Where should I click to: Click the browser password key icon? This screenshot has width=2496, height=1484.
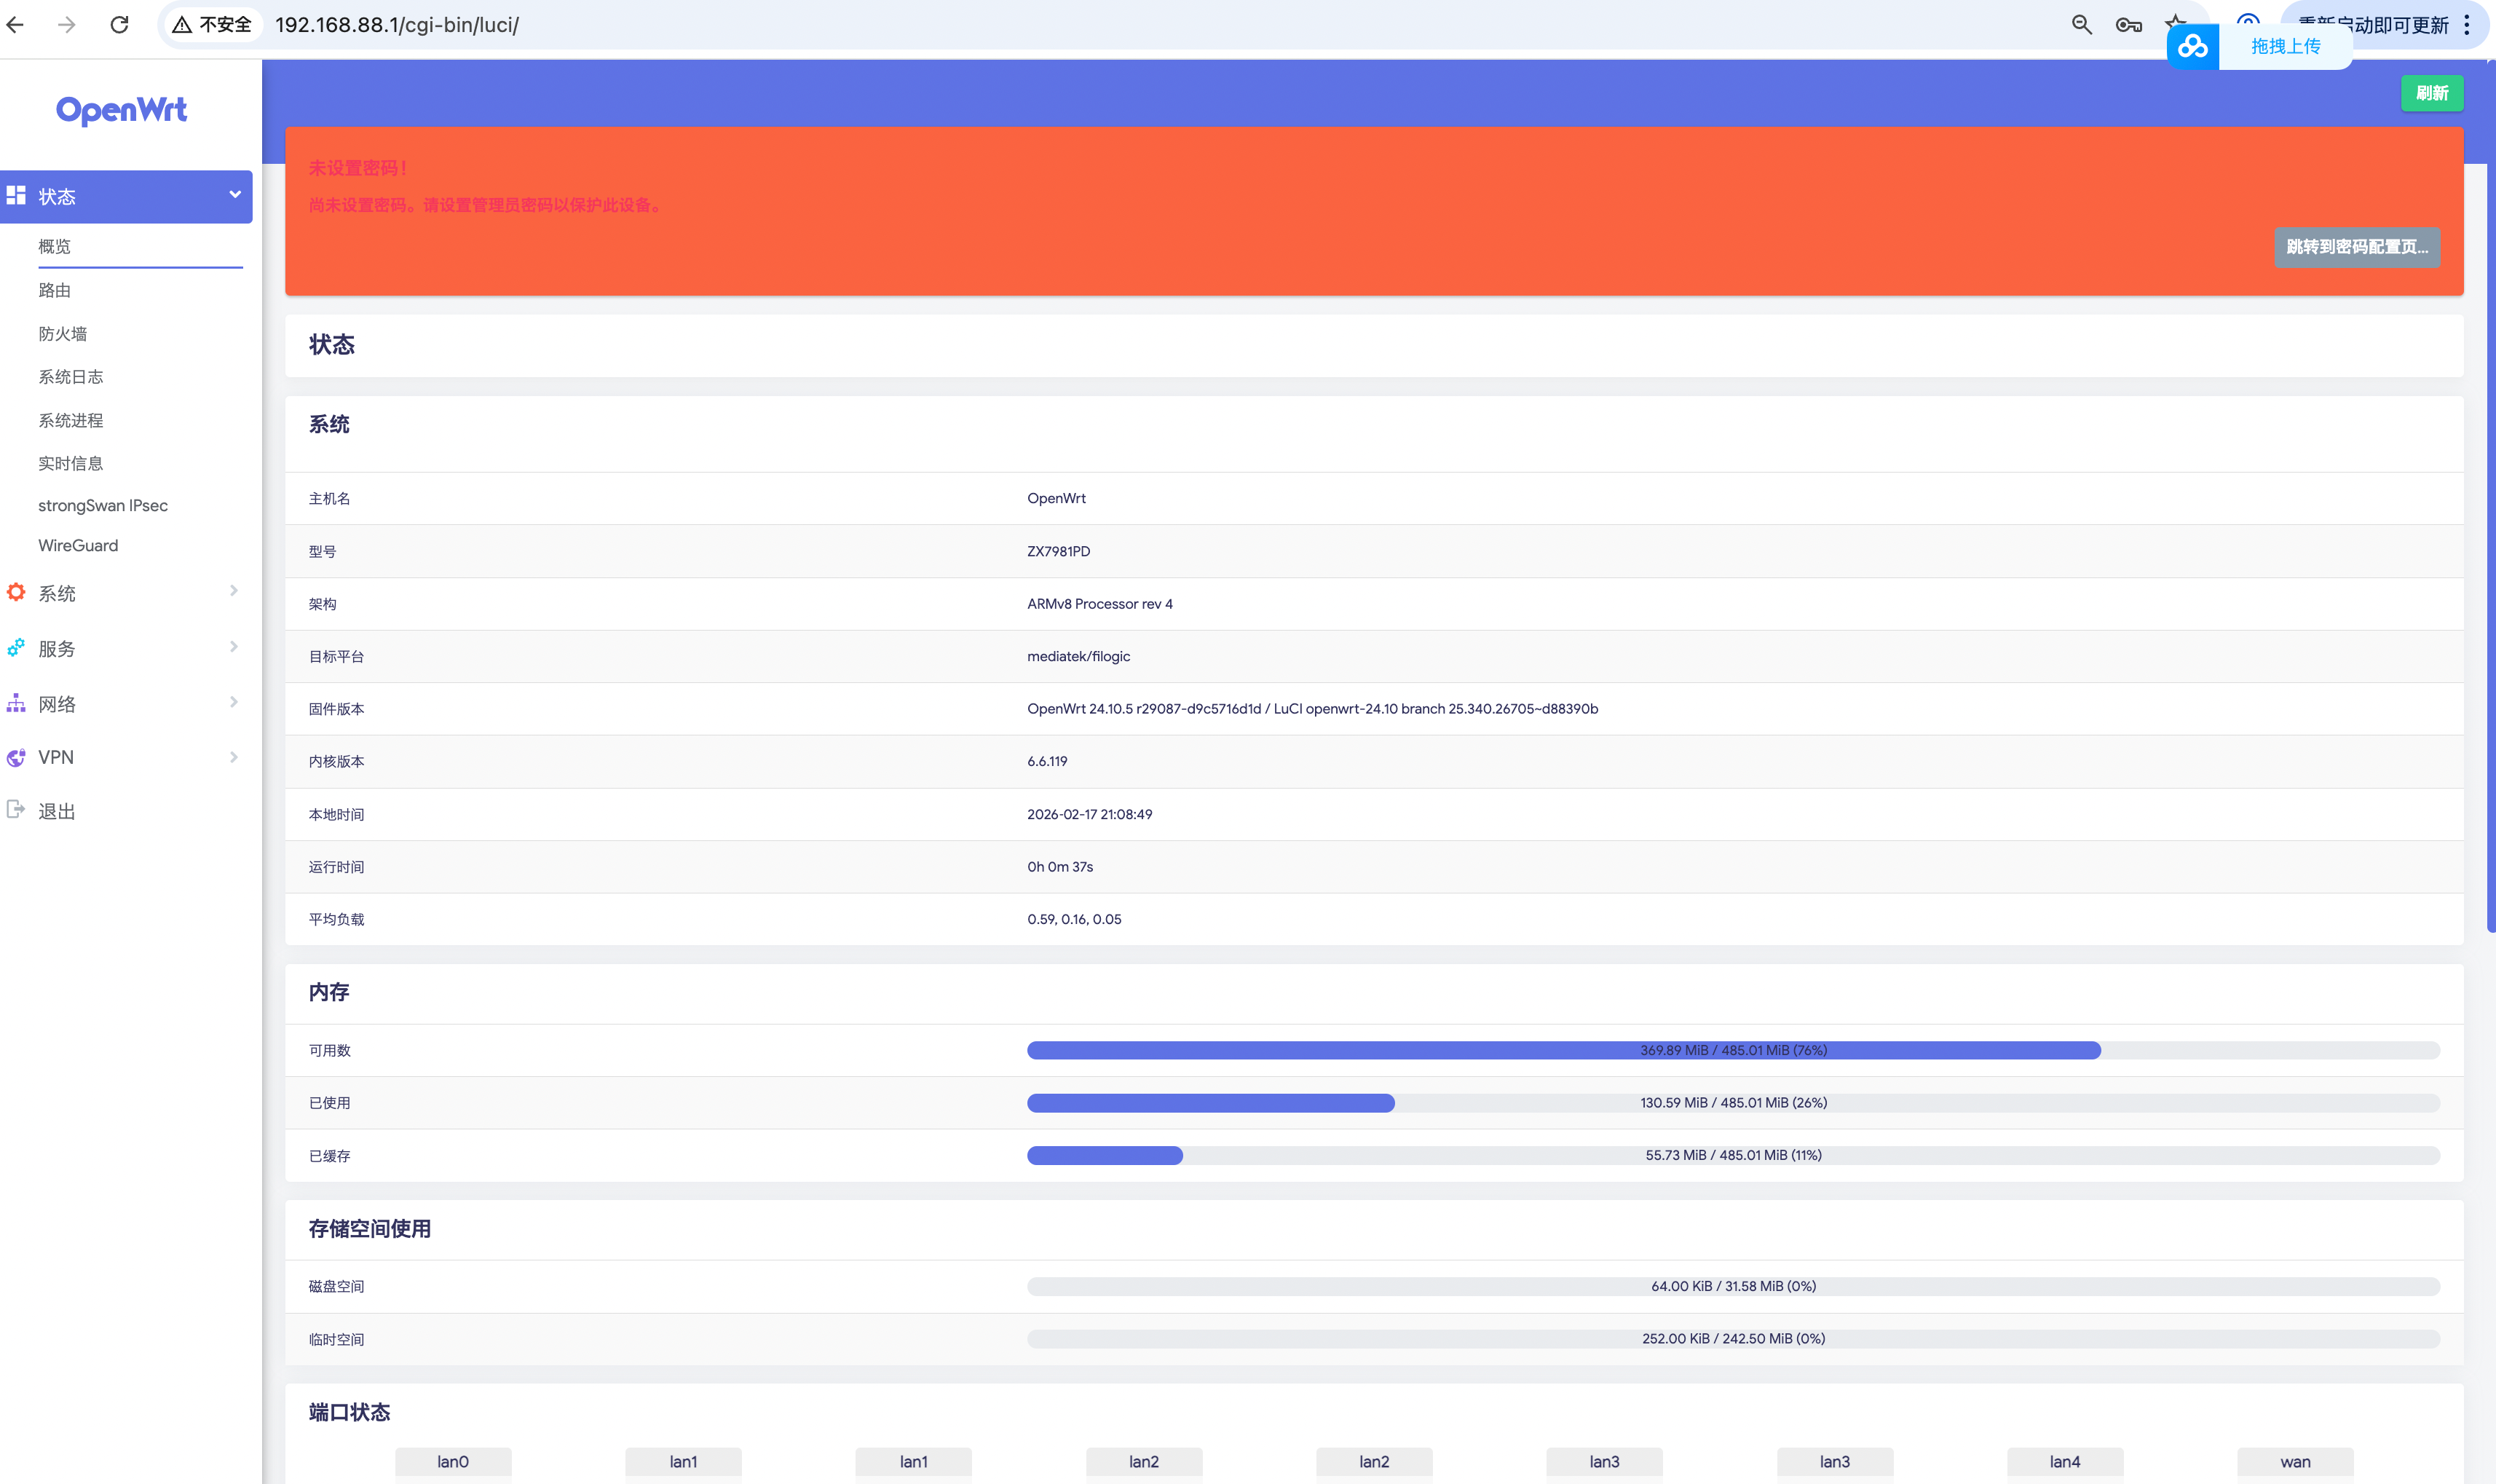point(2128,25)
